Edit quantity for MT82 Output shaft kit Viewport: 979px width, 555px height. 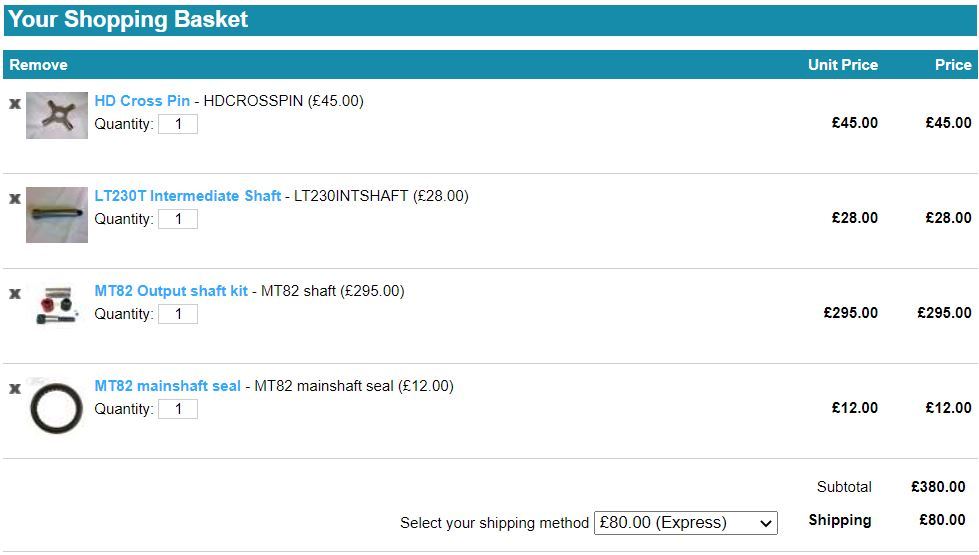[178, 313]
